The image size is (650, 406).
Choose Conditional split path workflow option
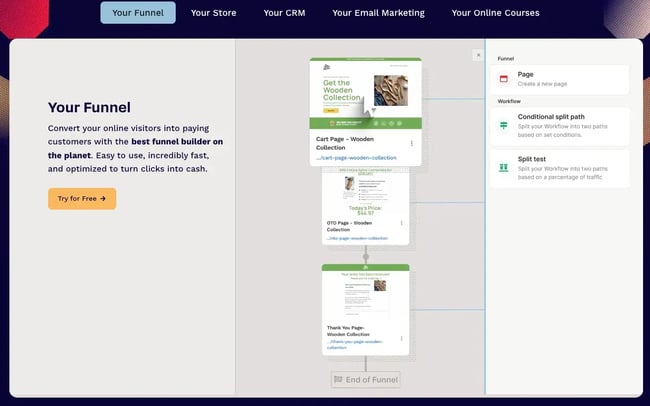(560, 126)
